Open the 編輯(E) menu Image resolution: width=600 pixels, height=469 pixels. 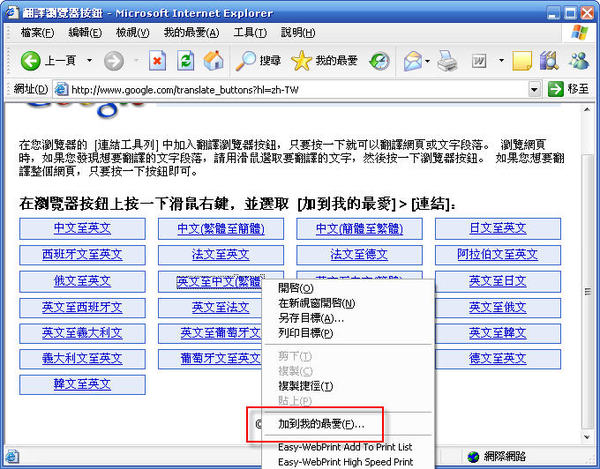pyautogui.click(x=85, y=33)
